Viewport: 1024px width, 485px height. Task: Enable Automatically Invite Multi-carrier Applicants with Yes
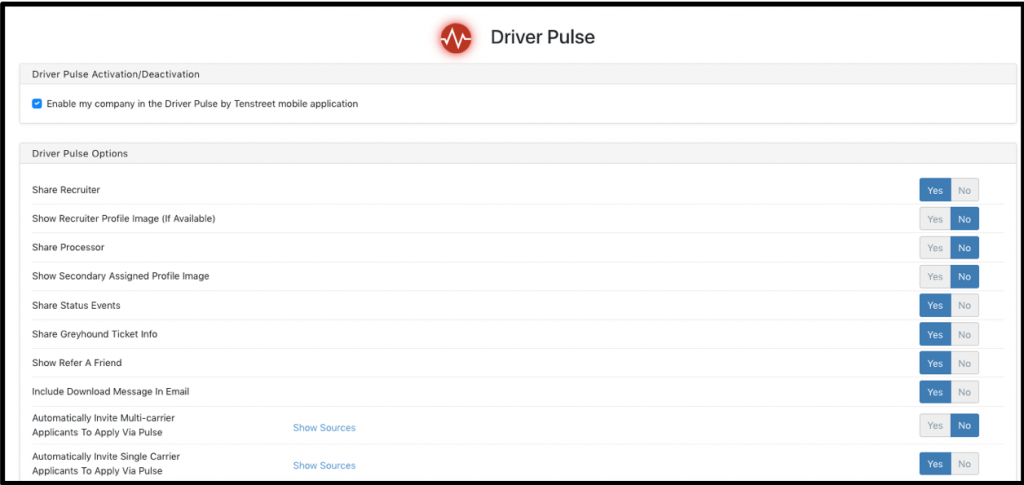tap(935, 426)
